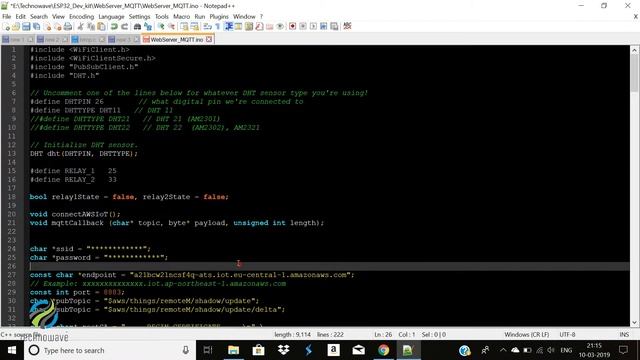The width and height of the screenshot is (640, 360).
Task: Click Windows (CR LF) in status bar
Action: coord(527,334)
